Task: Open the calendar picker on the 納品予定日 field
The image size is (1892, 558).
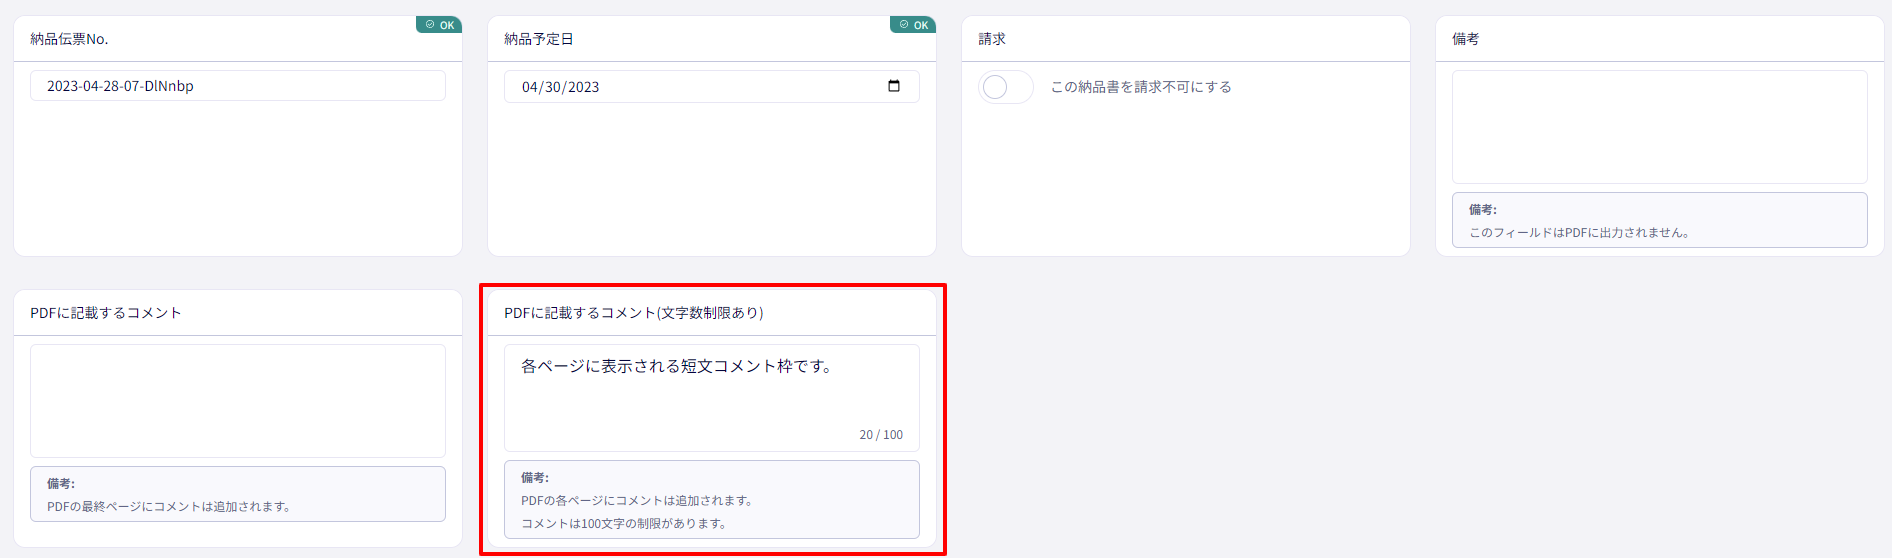Action: [x=894, y=86]
